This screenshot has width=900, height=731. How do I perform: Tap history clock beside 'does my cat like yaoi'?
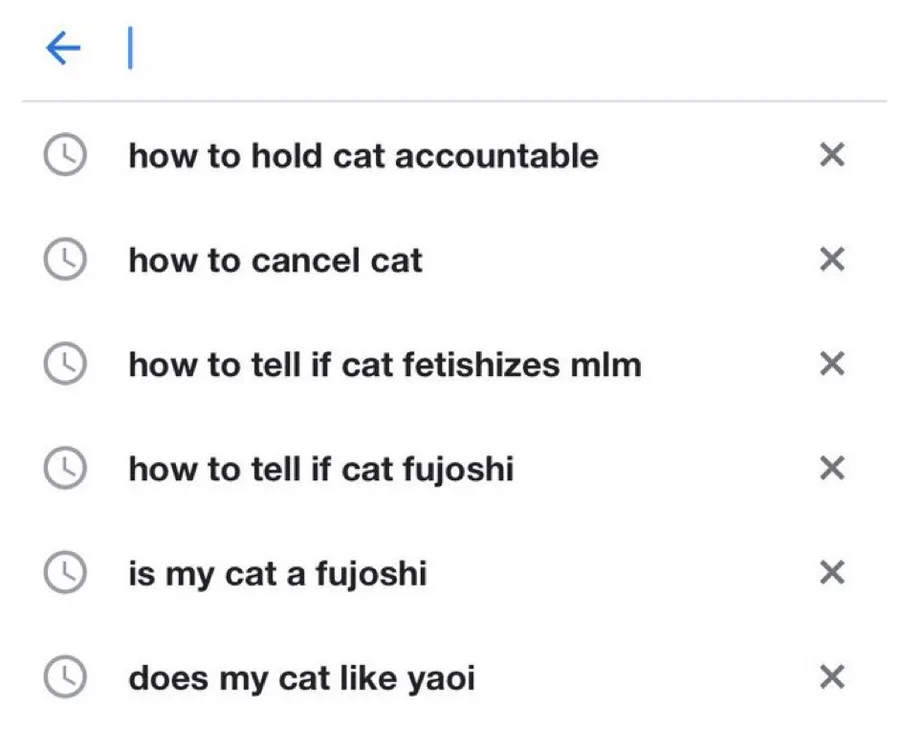66,678
